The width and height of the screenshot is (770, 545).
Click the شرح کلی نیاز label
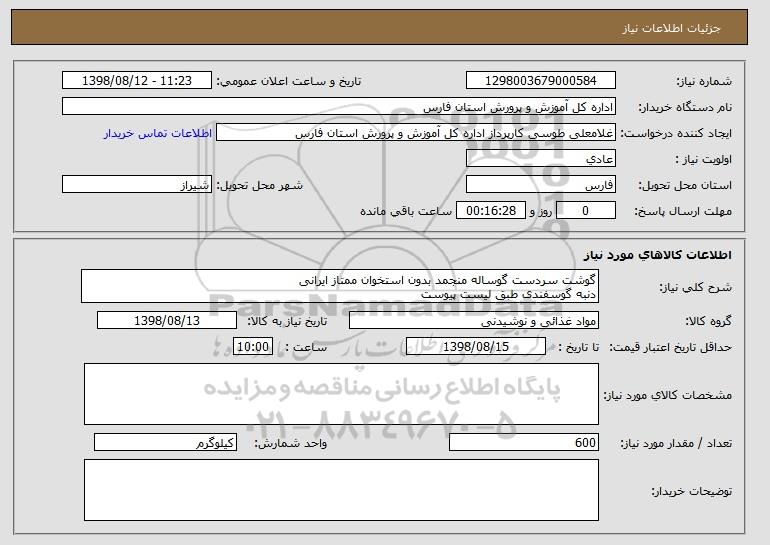coord(695,287)
